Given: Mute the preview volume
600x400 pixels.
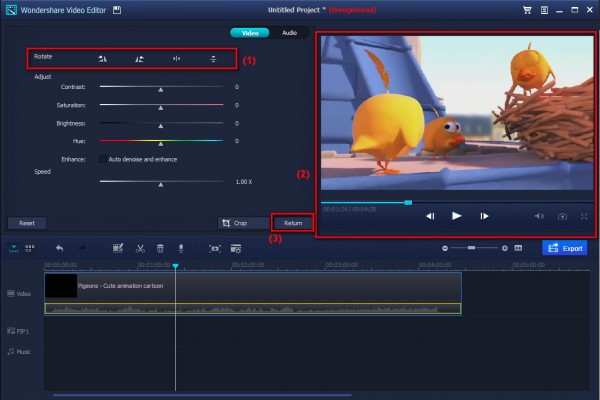Looking at the screenshot, I should coord(539,216).
